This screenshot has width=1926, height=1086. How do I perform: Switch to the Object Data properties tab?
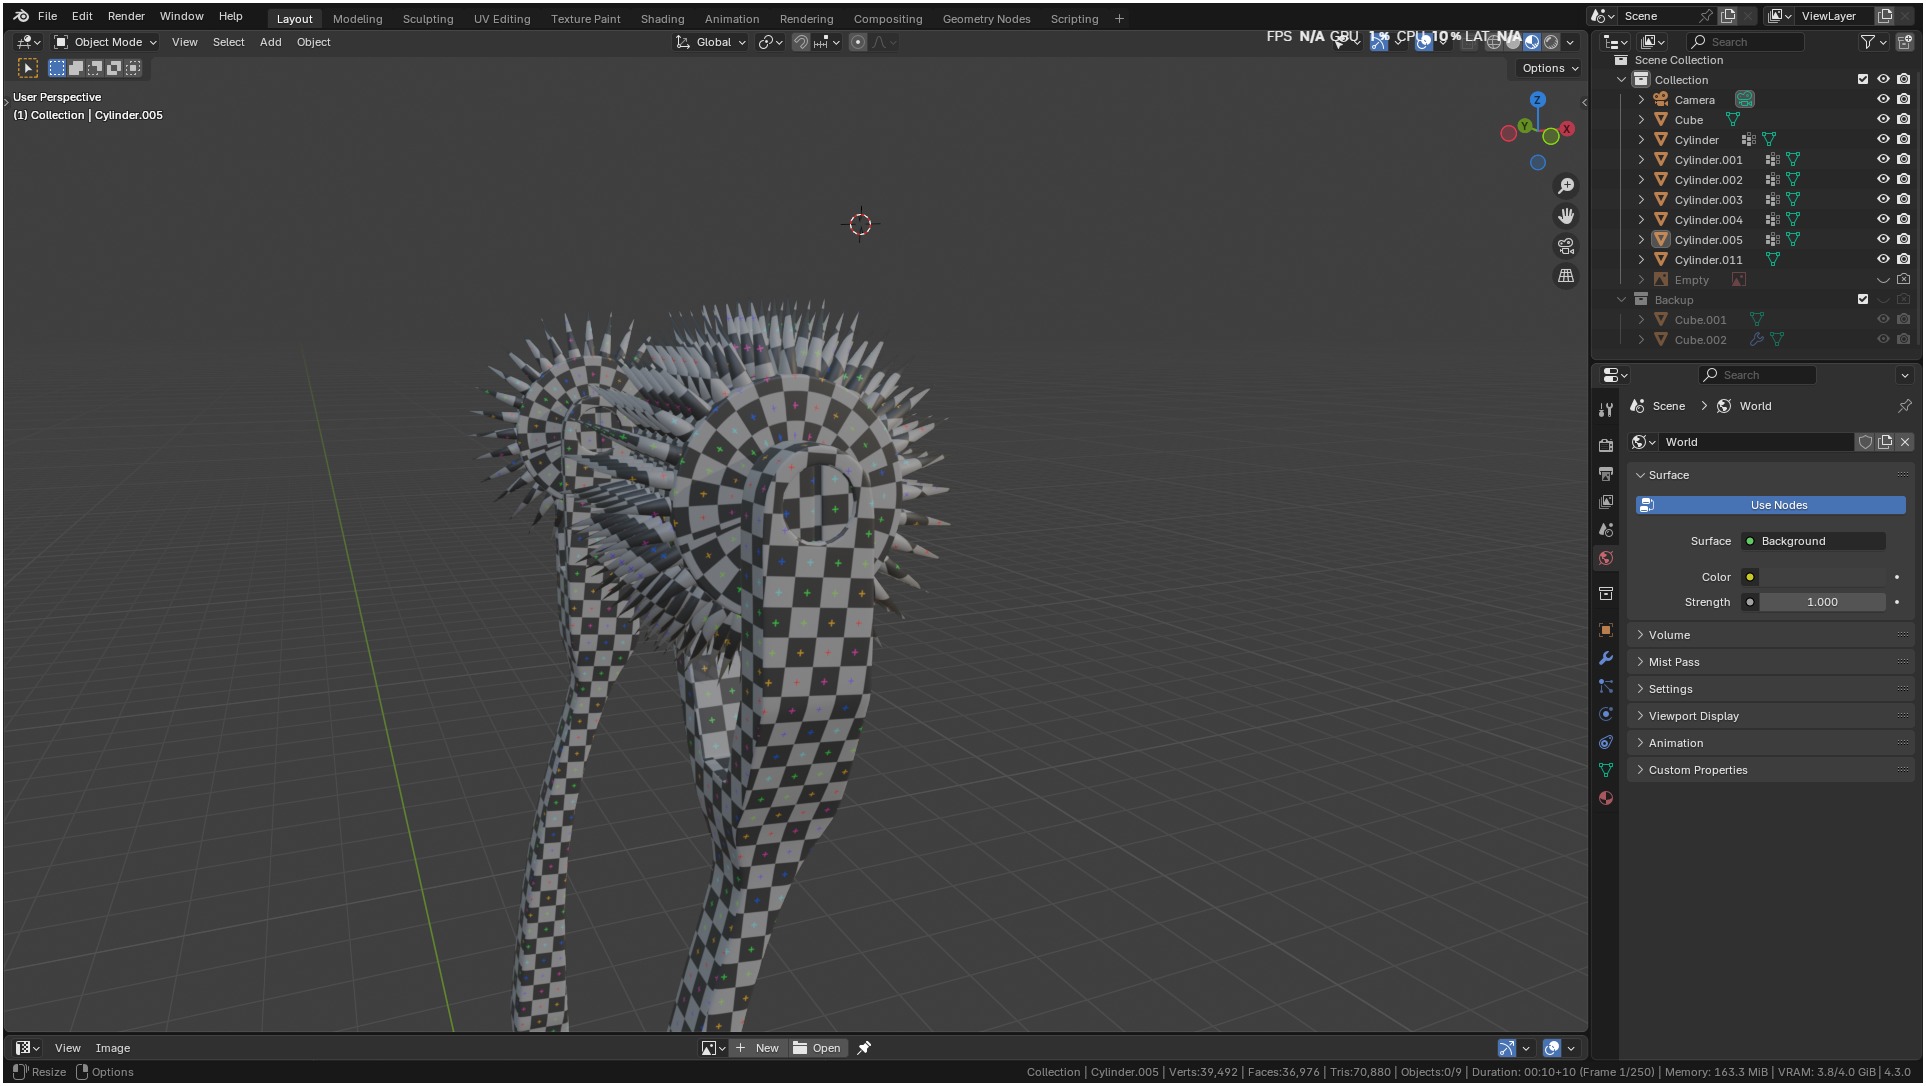click(1606, 770)
